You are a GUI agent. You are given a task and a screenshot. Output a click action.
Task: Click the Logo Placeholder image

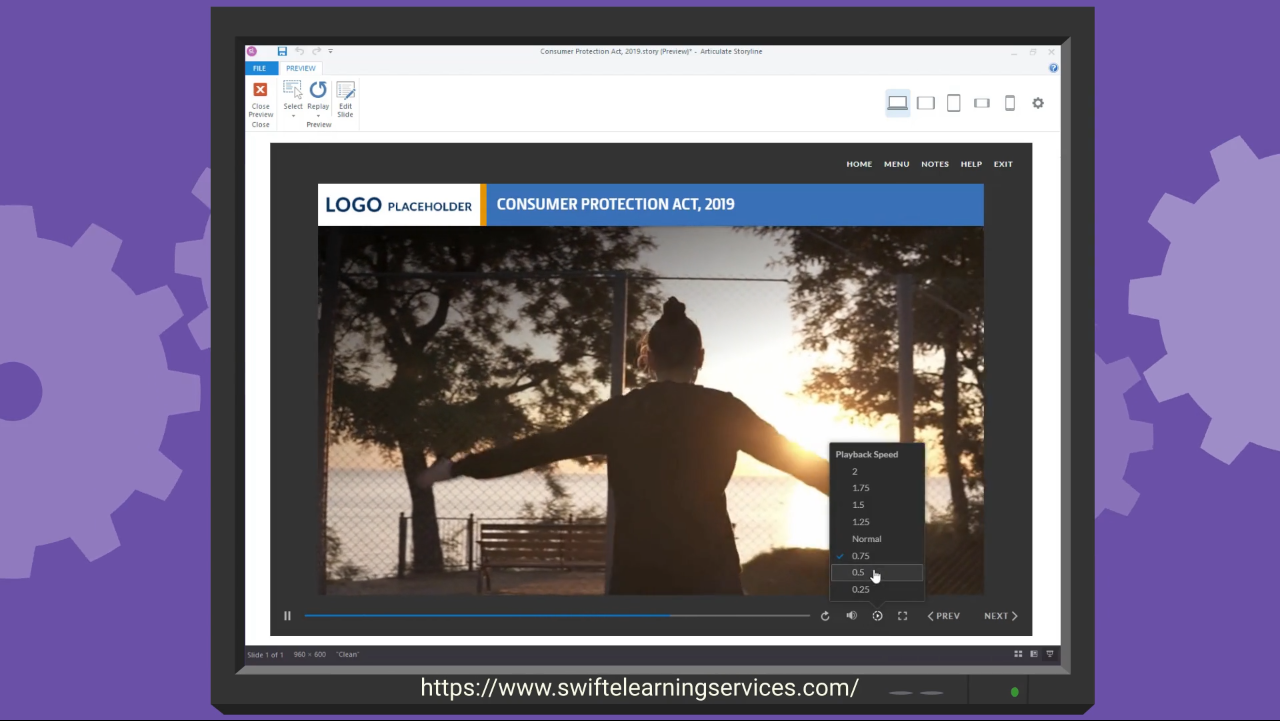pos(399,205)
